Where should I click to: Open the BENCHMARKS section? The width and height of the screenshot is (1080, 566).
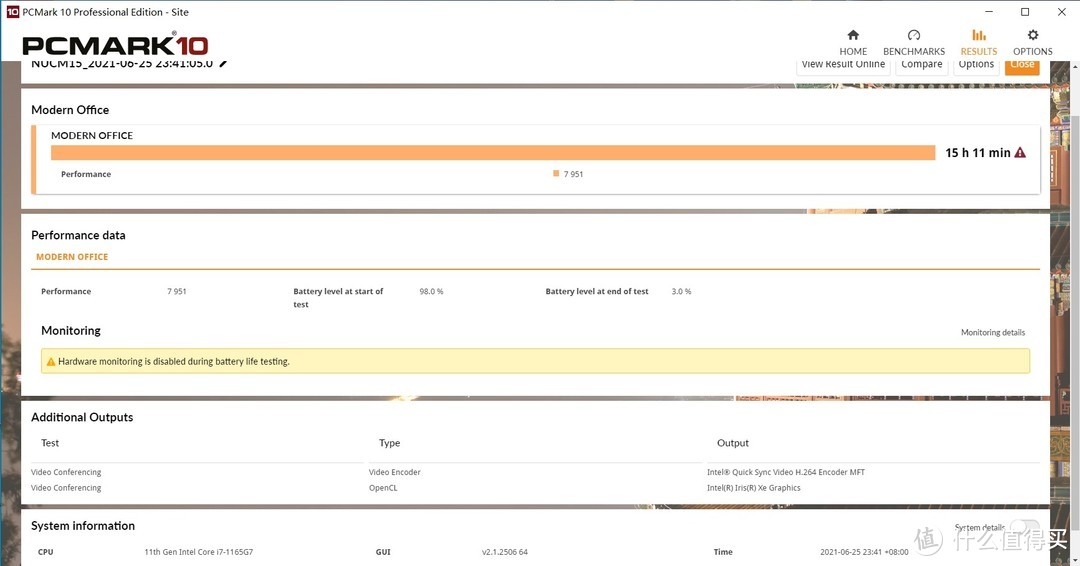point(913,42)
